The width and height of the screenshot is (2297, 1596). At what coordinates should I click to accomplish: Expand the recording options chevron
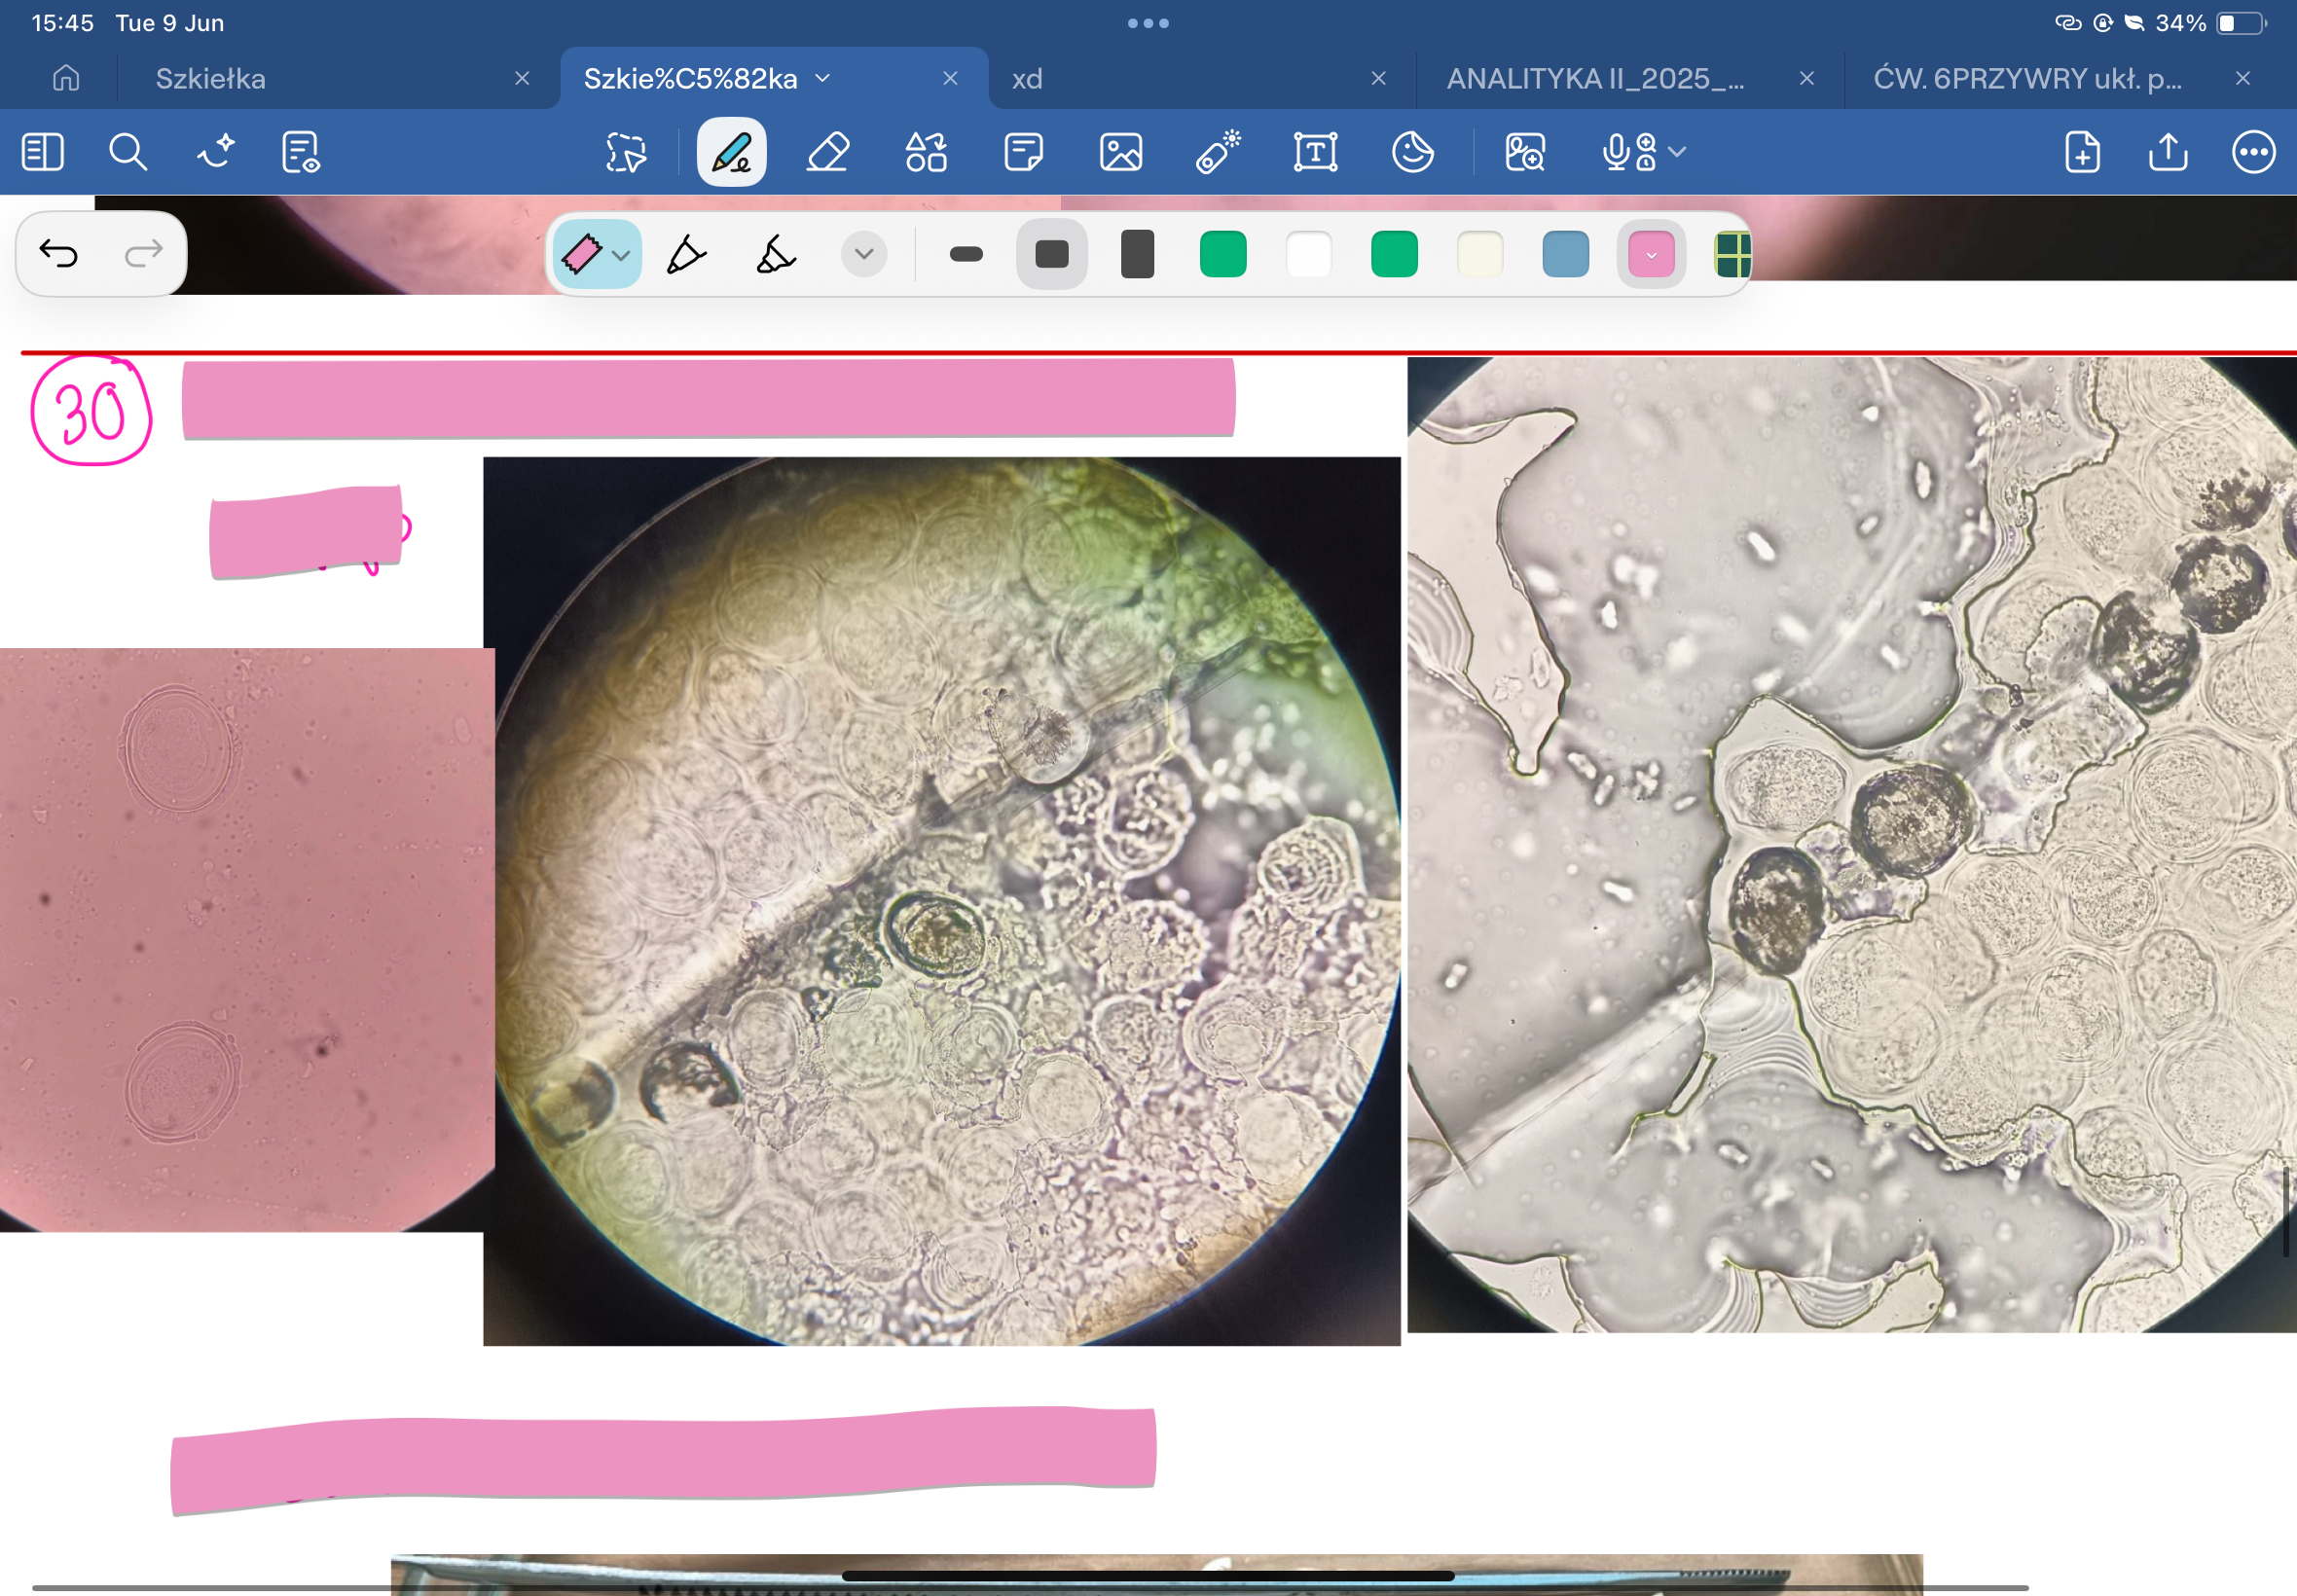1678,152
